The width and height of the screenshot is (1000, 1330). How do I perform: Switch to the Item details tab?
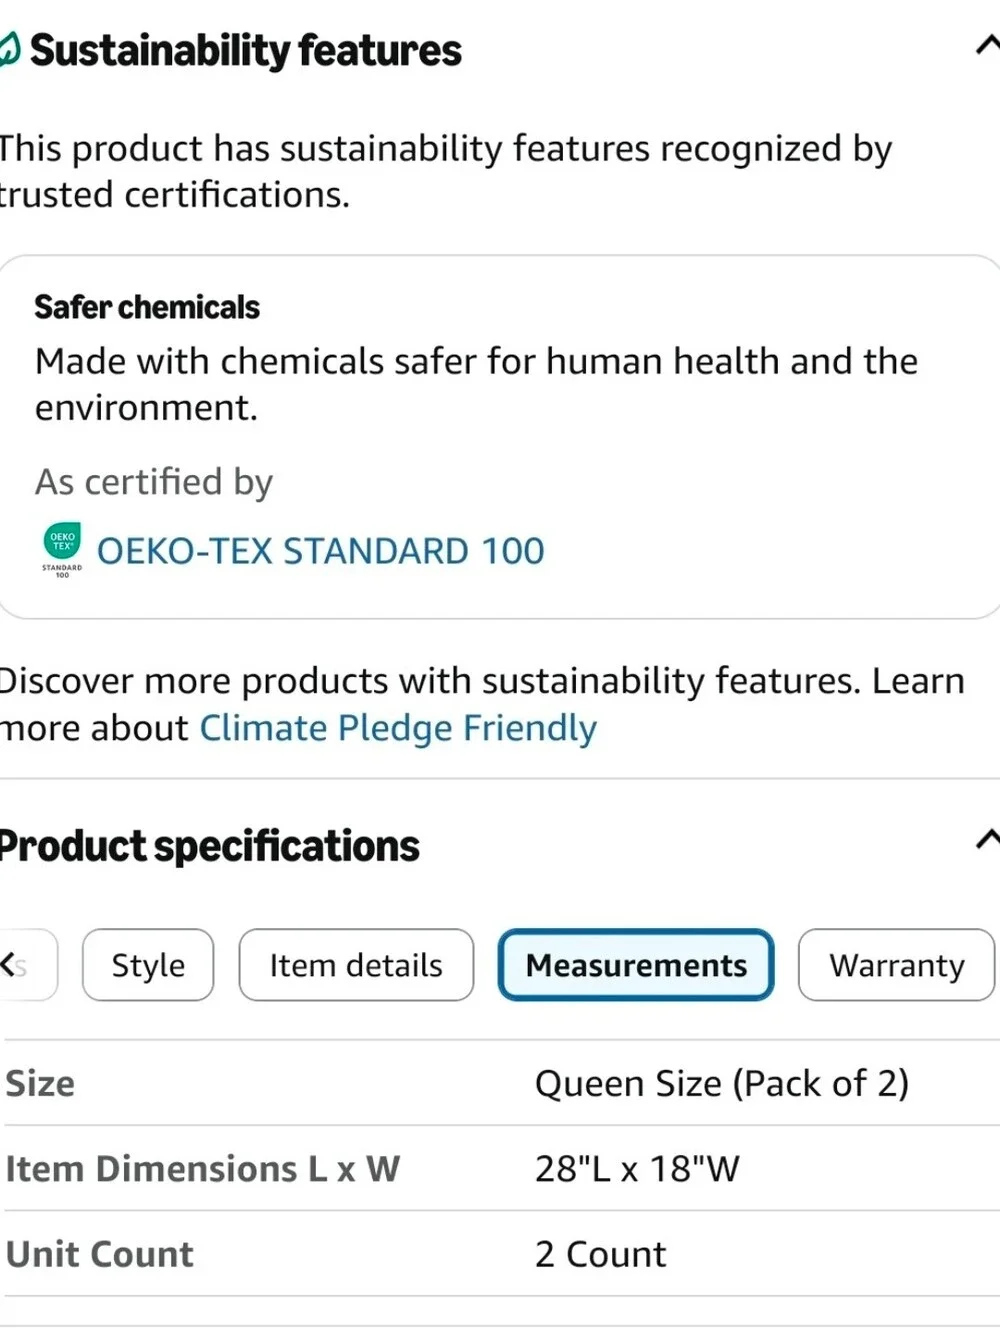356,965
